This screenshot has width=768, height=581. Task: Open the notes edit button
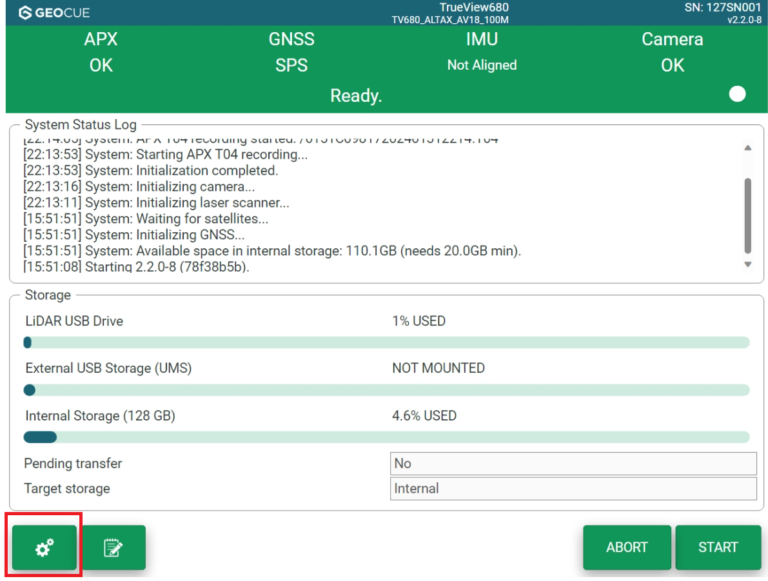click(114, 547)
